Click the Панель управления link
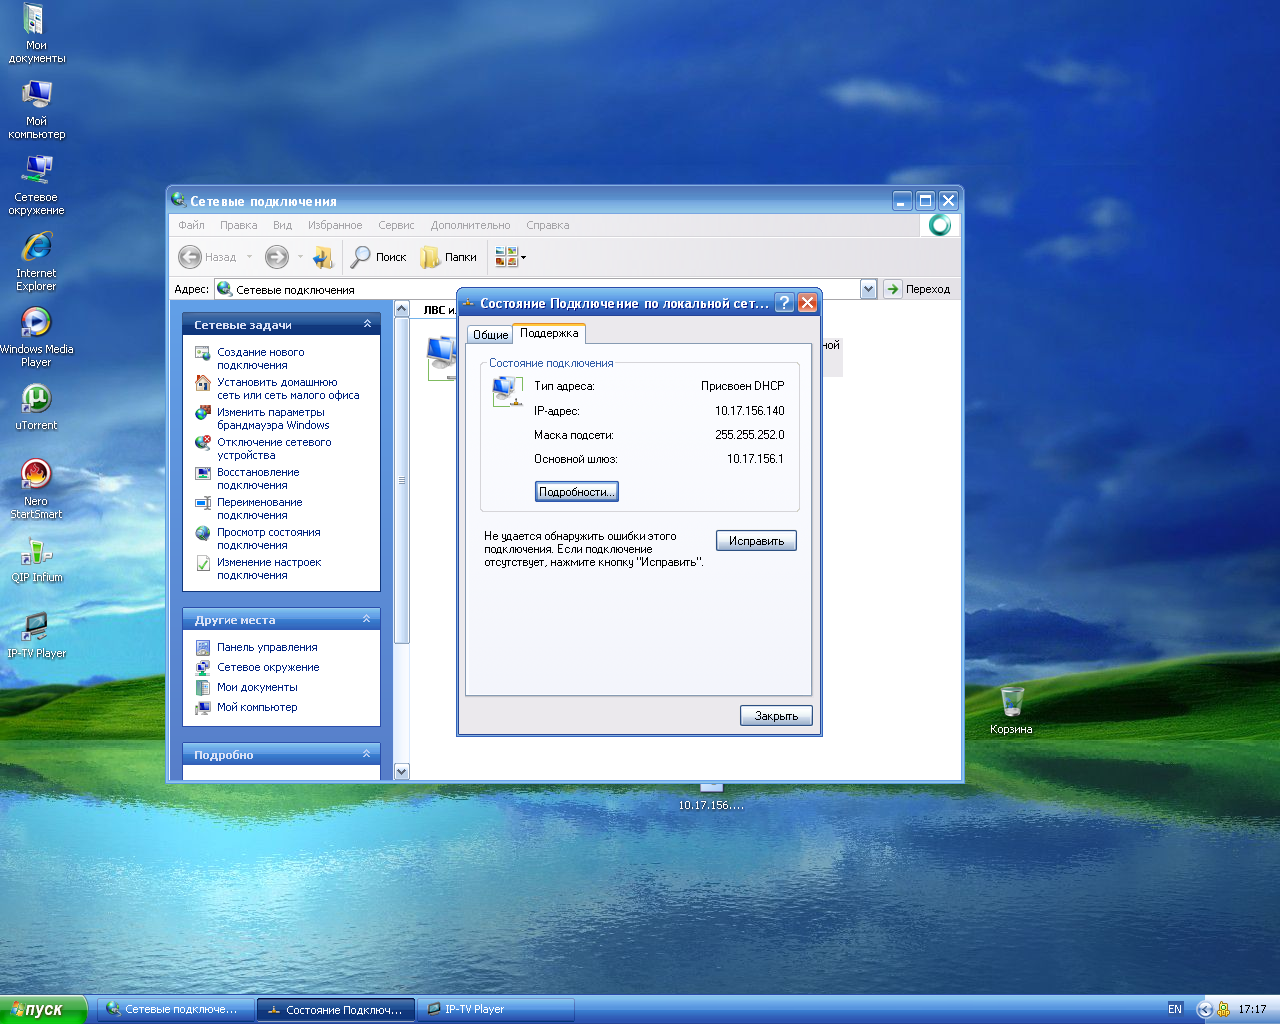The height and width of the screenshot is (1024, 1280). pos(267,647)
